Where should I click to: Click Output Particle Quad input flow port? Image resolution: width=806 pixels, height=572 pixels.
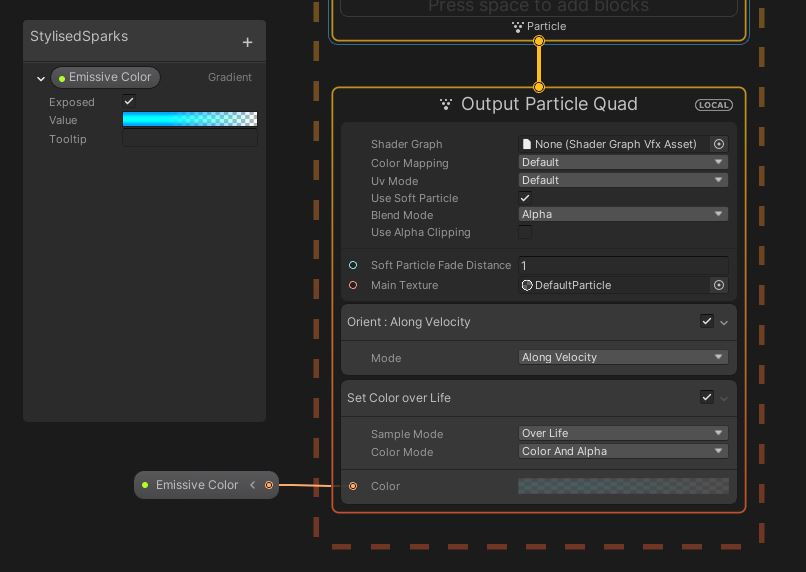[x=539, y=87]
